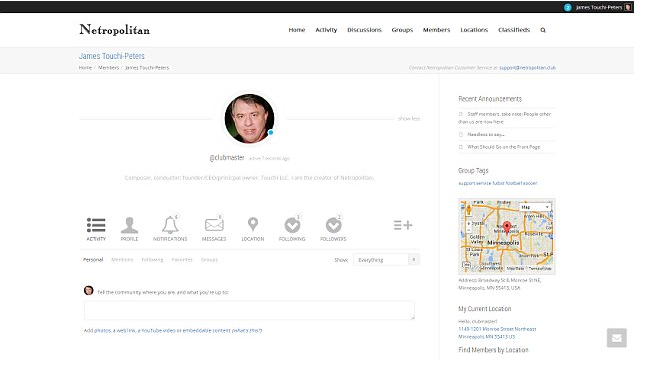Open the Show Everything filter dropdown
This screenshot has width=648, height=377.
tap(386, 260)
